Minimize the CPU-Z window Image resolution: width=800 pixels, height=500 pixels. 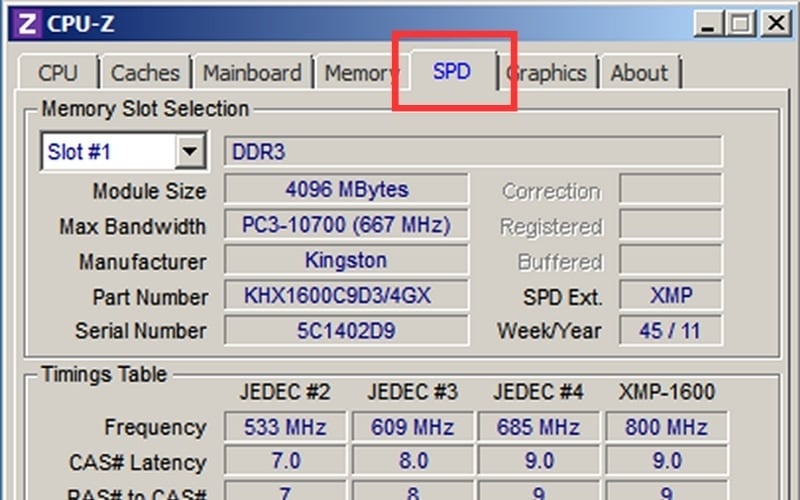pos(707,23)
